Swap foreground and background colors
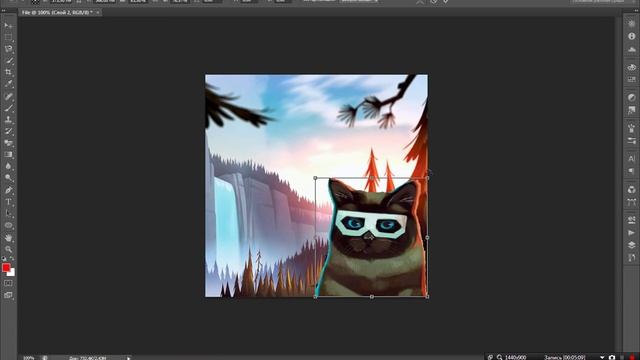Screen dimensions: 640x360 coord(12,259)
